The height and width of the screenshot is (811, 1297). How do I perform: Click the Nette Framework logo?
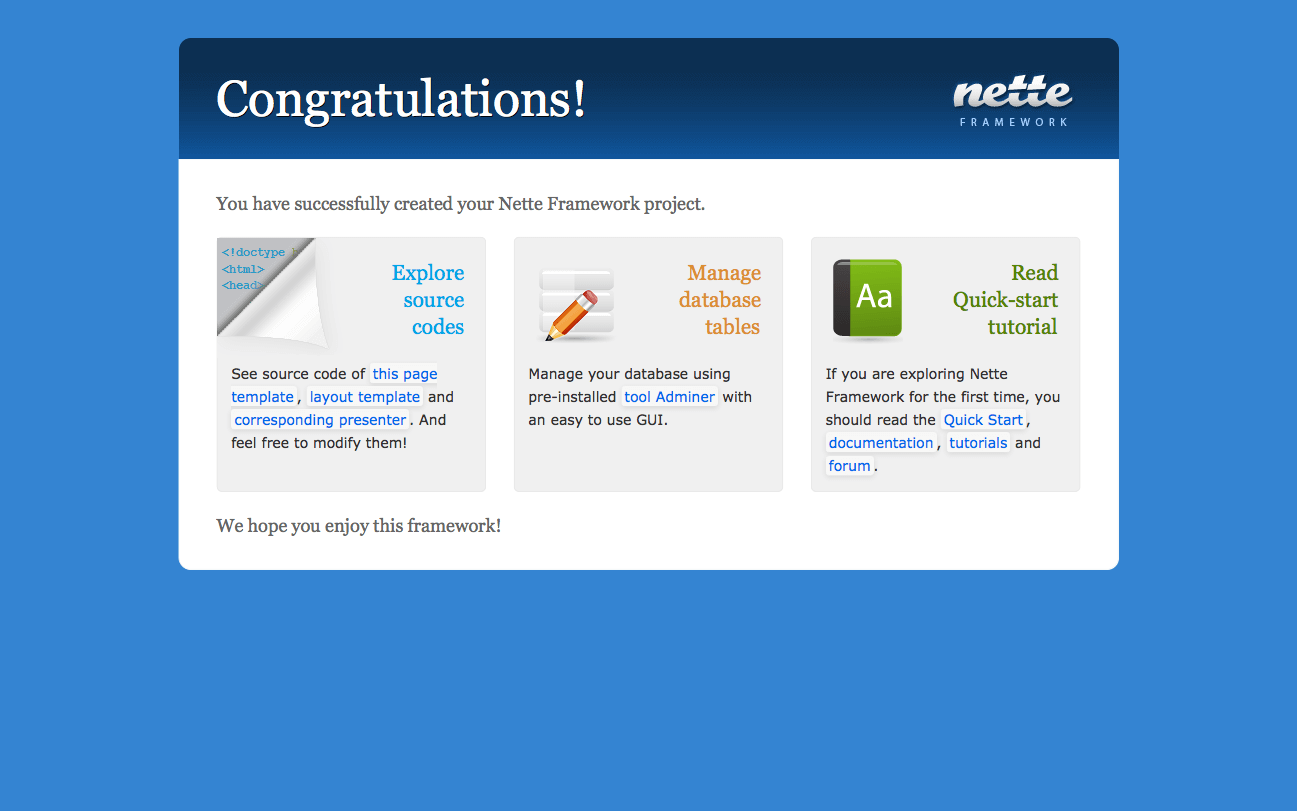(x=1012, y=101)
